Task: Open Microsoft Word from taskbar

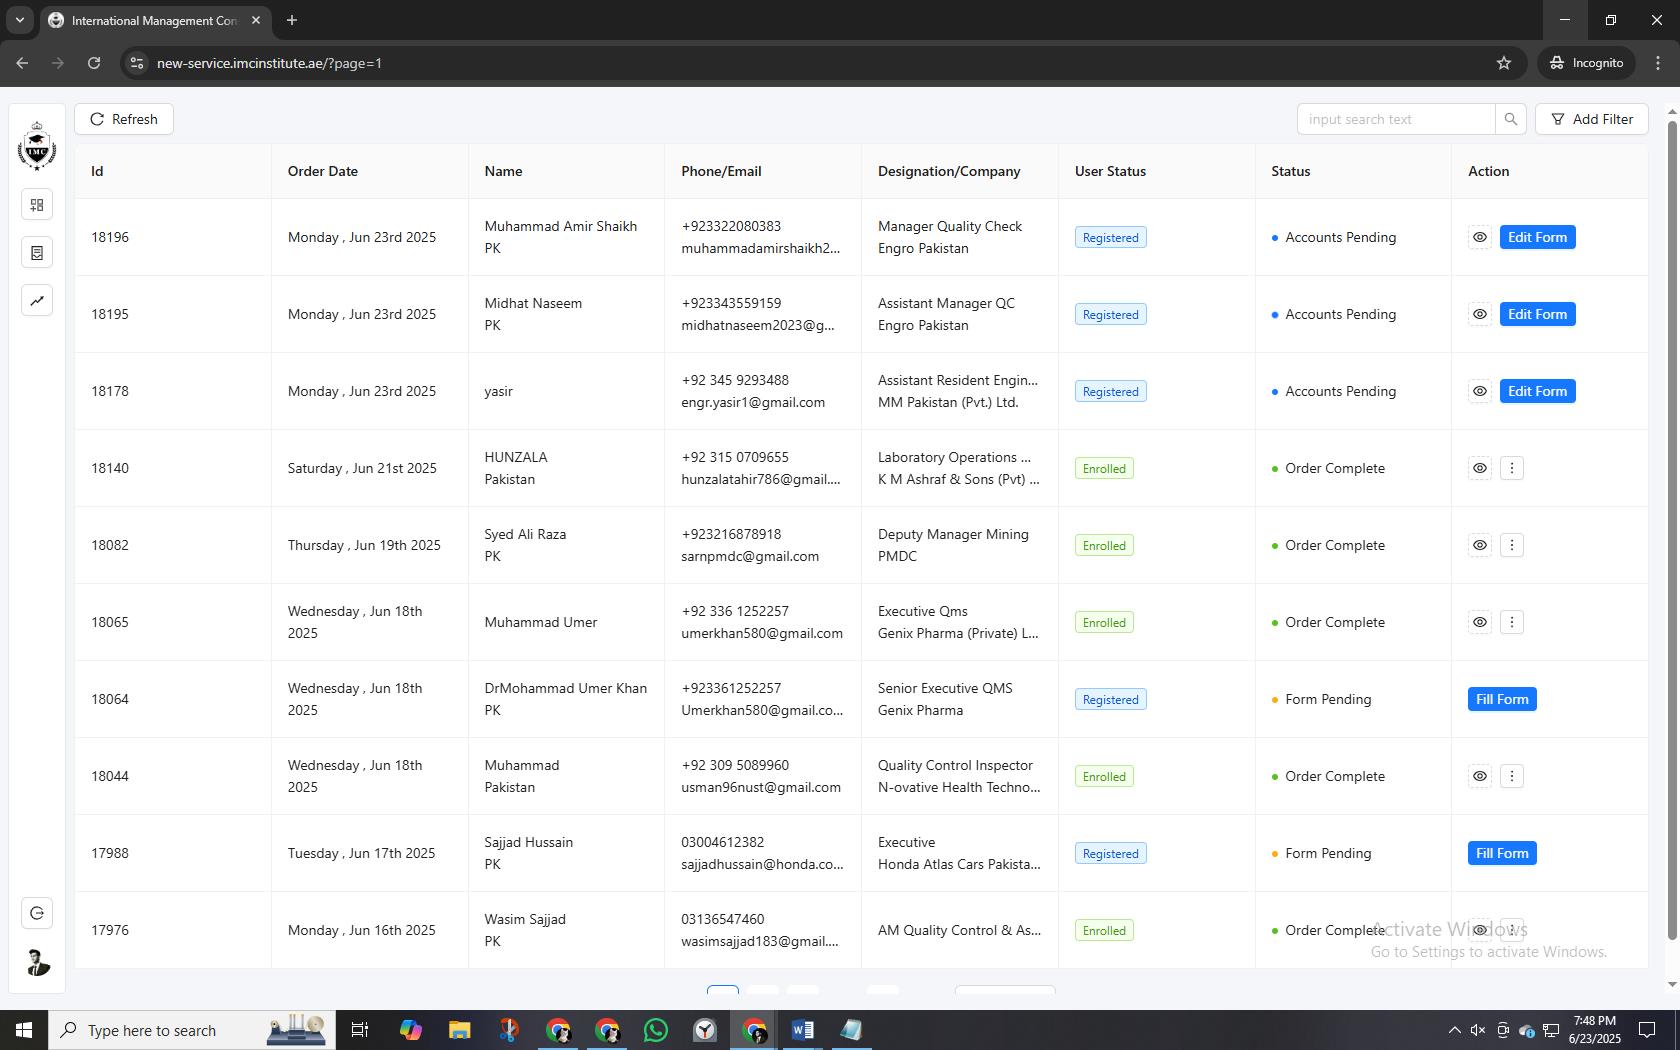Action: click(x=802, y=1030)
